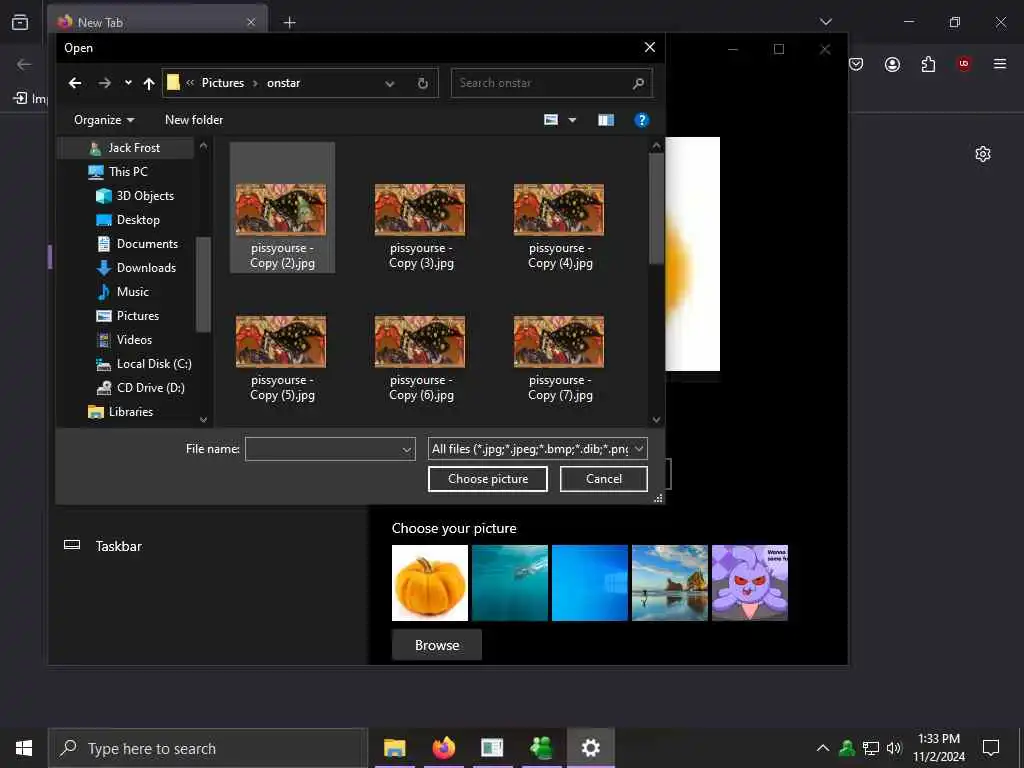
Task: Choose the pumpkin background picture
Action: [x=430, y=583]
